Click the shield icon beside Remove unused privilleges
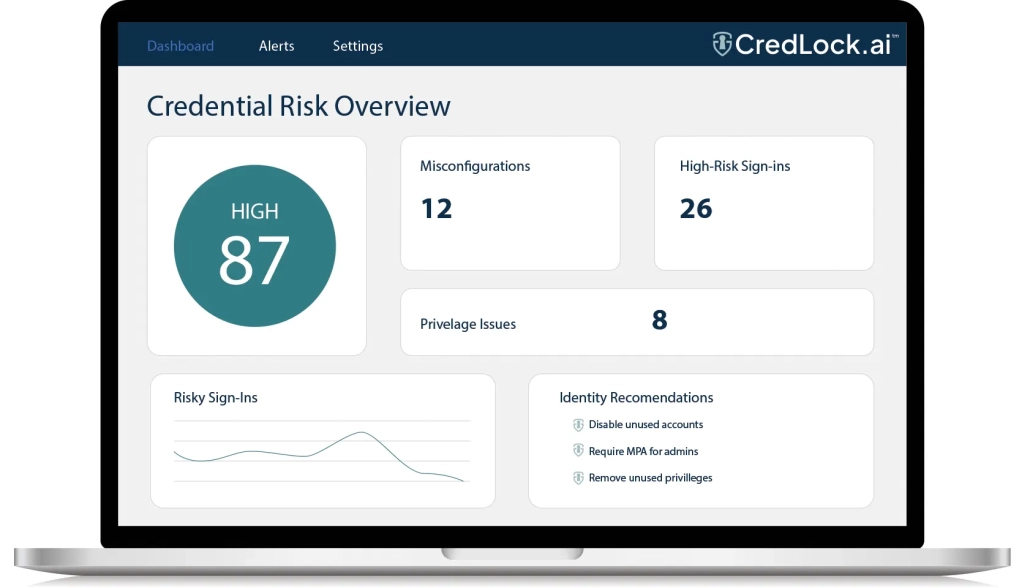1030x588 pixels. [578, 478]
